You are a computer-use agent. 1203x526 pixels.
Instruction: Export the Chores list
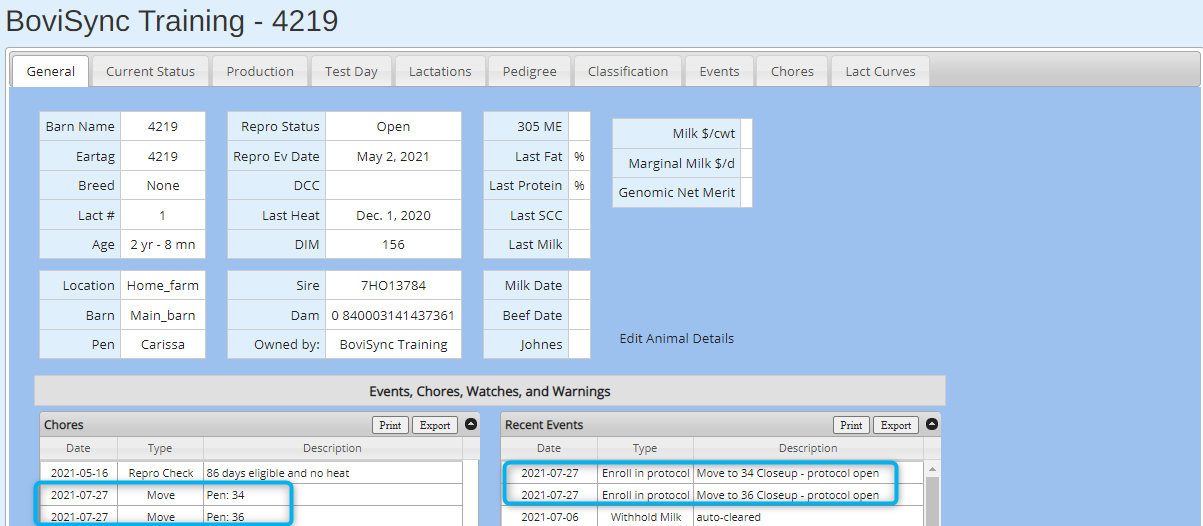pyautogui.click(x=435, y=425)
